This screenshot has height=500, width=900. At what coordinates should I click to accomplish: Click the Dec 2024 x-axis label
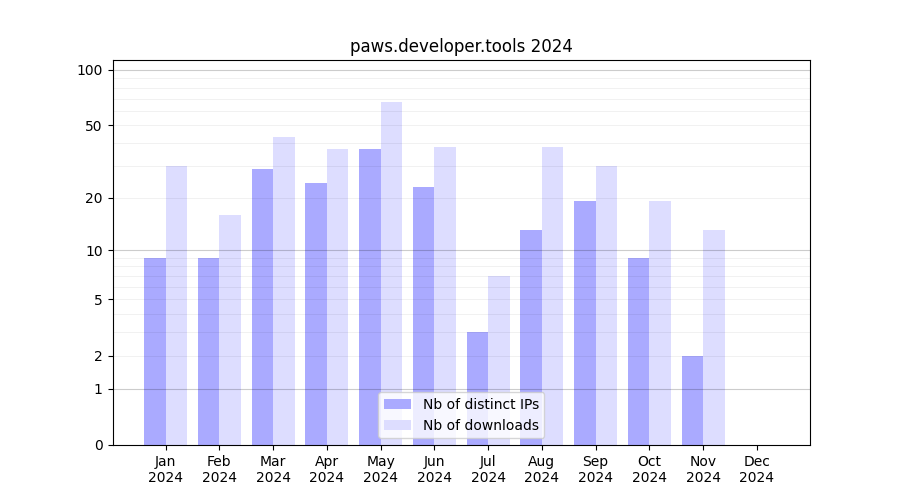[x=757, y=469]
